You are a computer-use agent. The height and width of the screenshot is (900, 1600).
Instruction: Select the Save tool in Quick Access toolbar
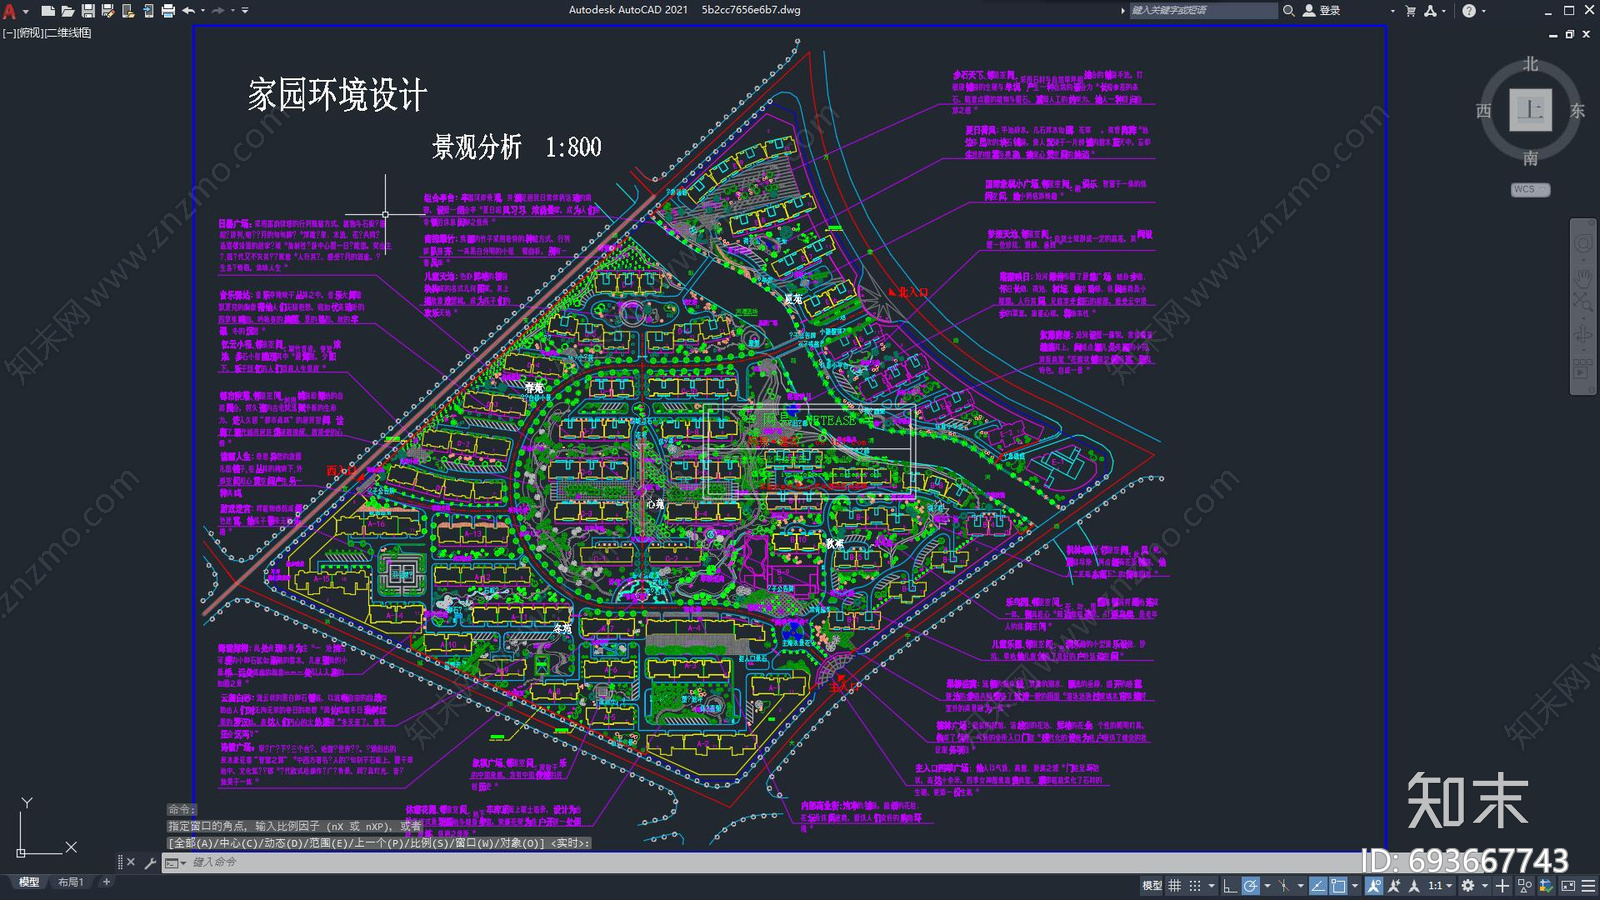[88, 9]
